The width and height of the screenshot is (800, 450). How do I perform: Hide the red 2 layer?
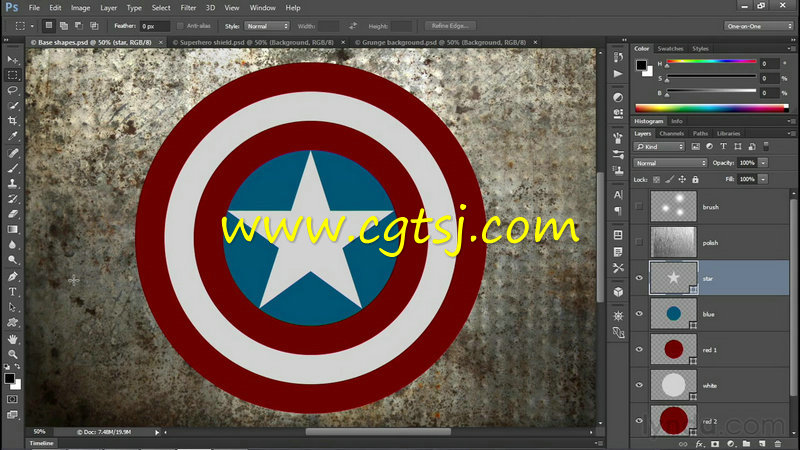(x=639, y=421)
